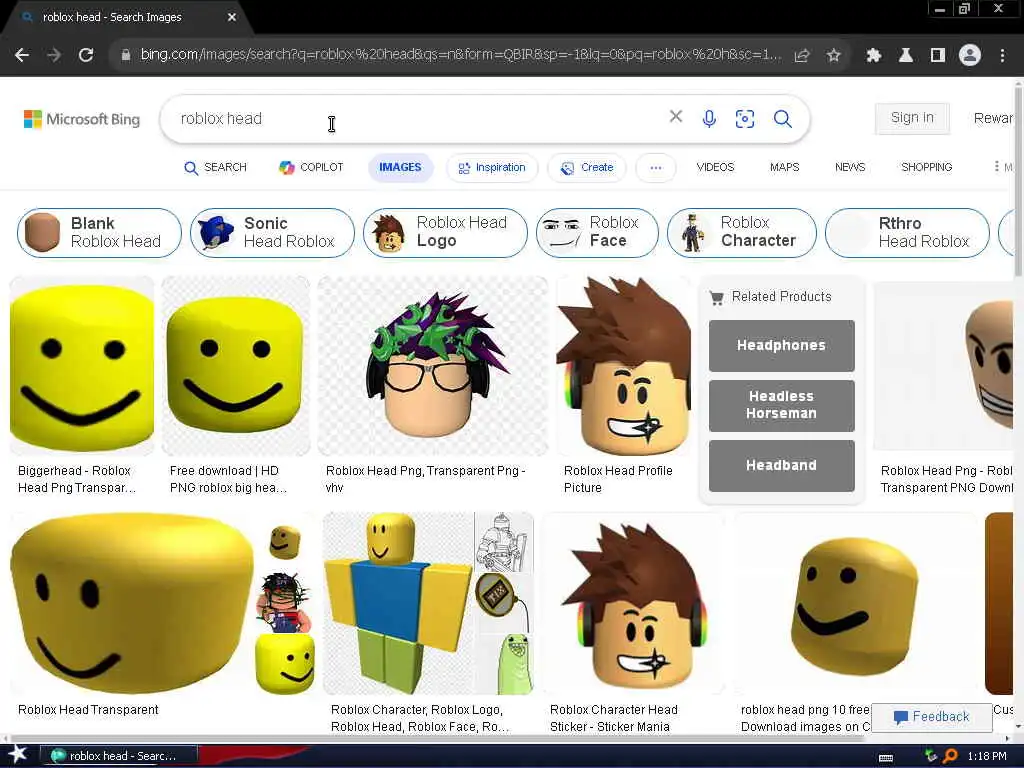Click the tray keyboard icon
This screenshot has height=768, width=1024.
[886, 758]
